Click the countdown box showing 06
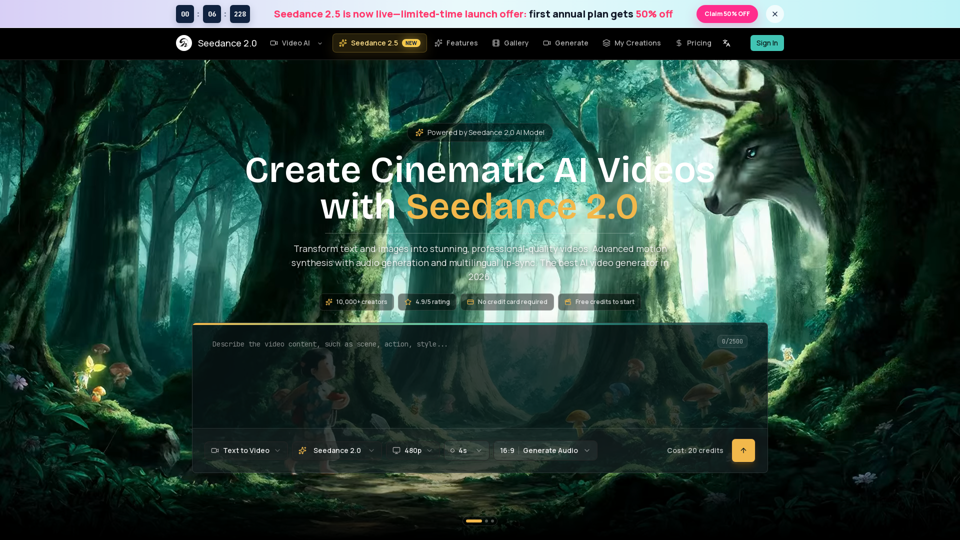Screen dimensions: 960x540 click(x=212, y=14)
